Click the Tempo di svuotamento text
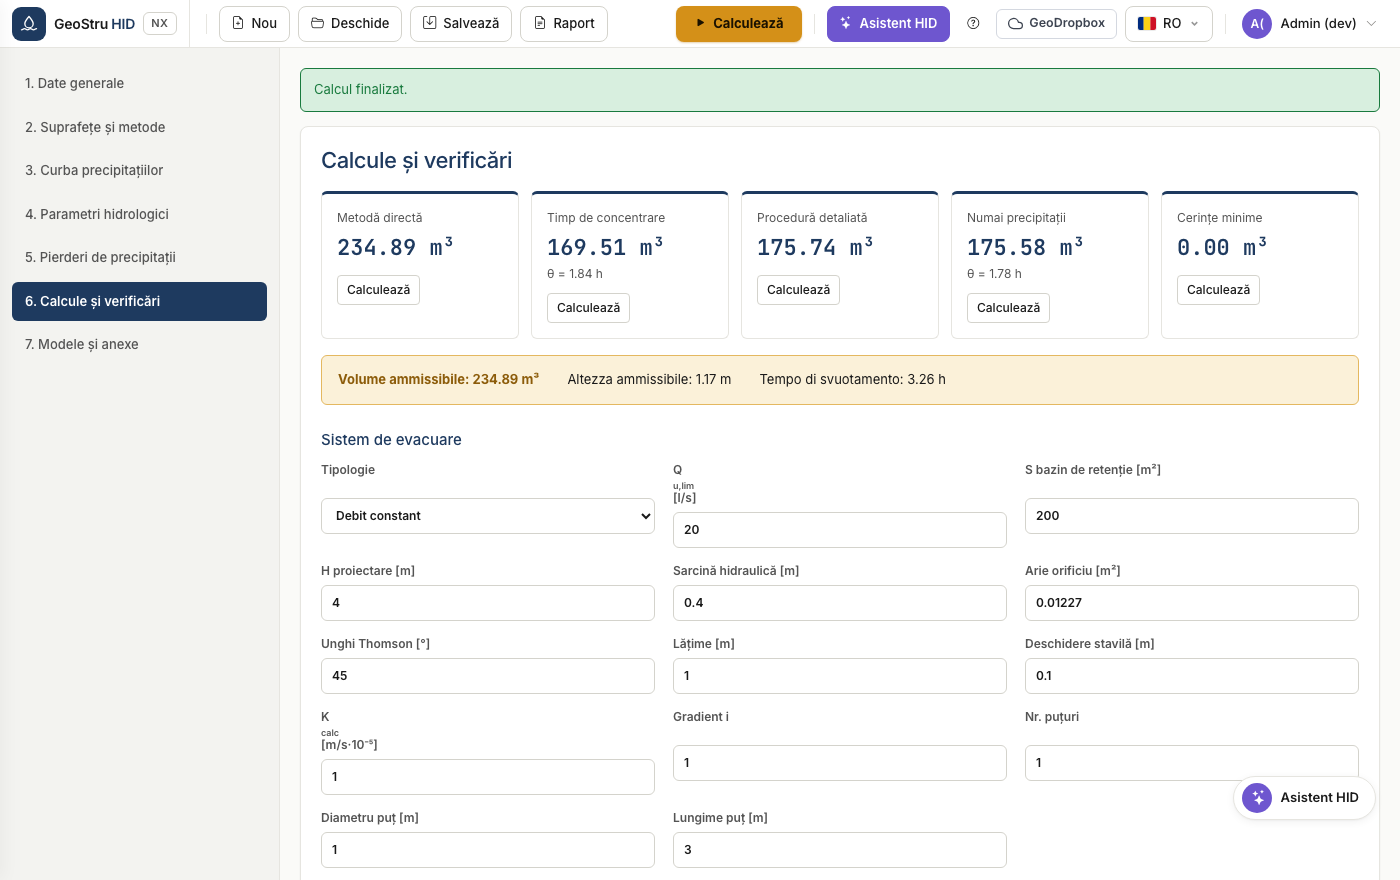 852,380
